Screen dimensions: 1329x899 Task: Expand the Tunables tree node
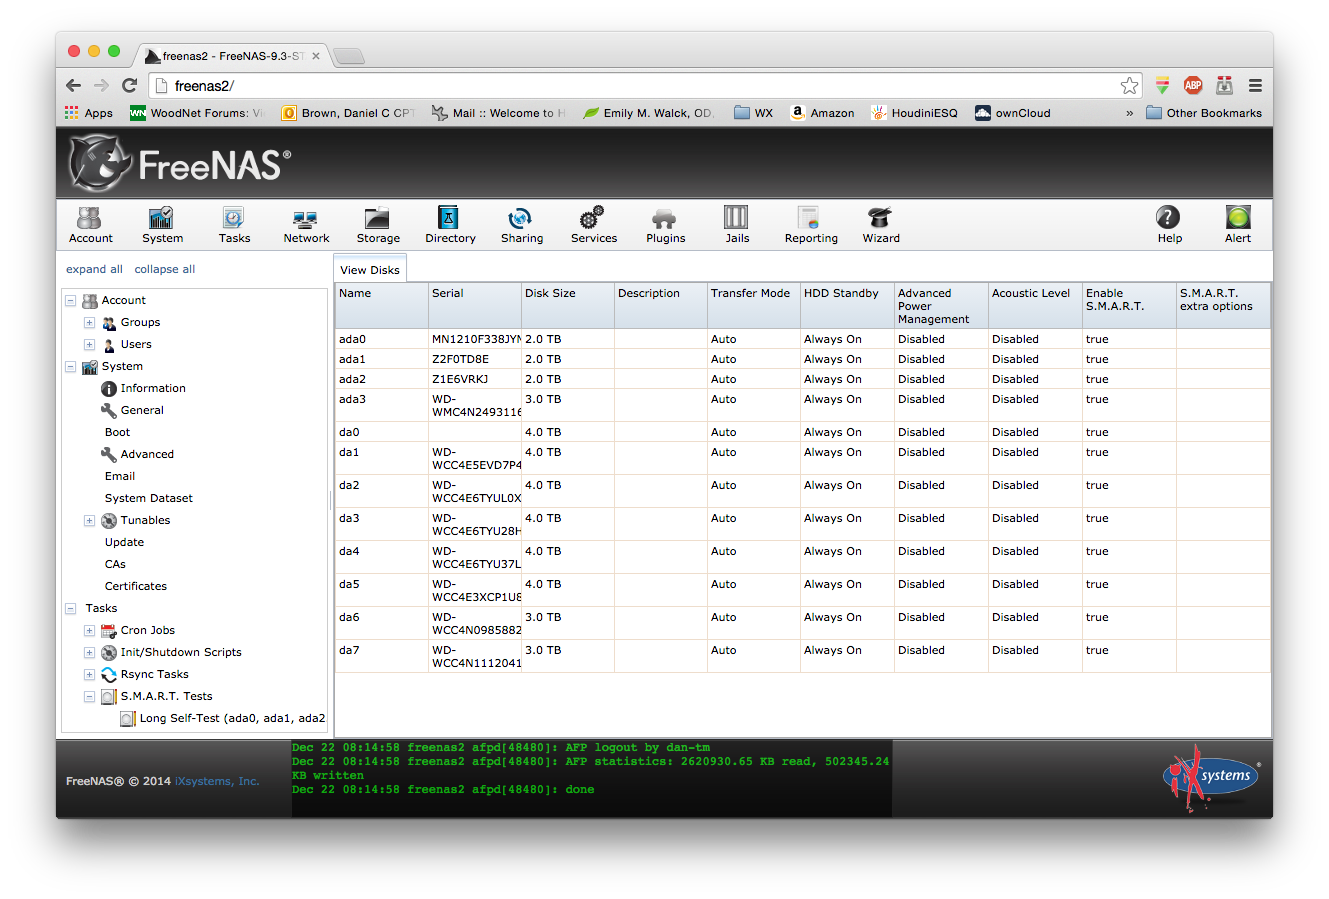click(x=89, y=521)
